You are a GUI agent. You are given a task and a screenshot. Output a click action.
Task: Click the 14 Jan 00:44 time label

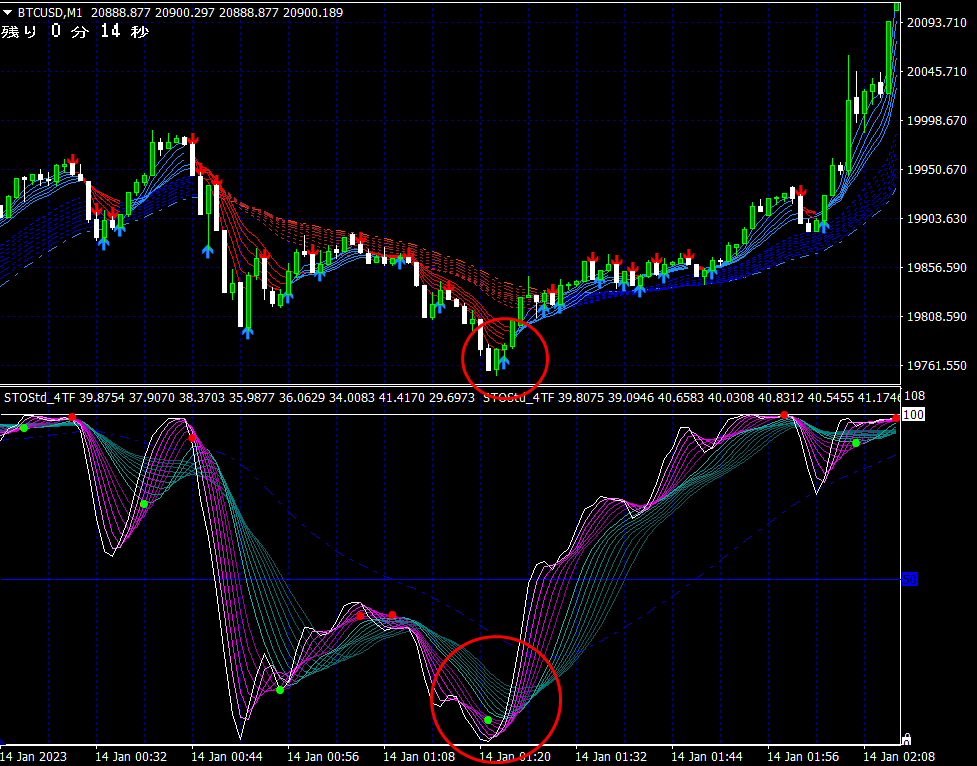click(x=227, y=757)
